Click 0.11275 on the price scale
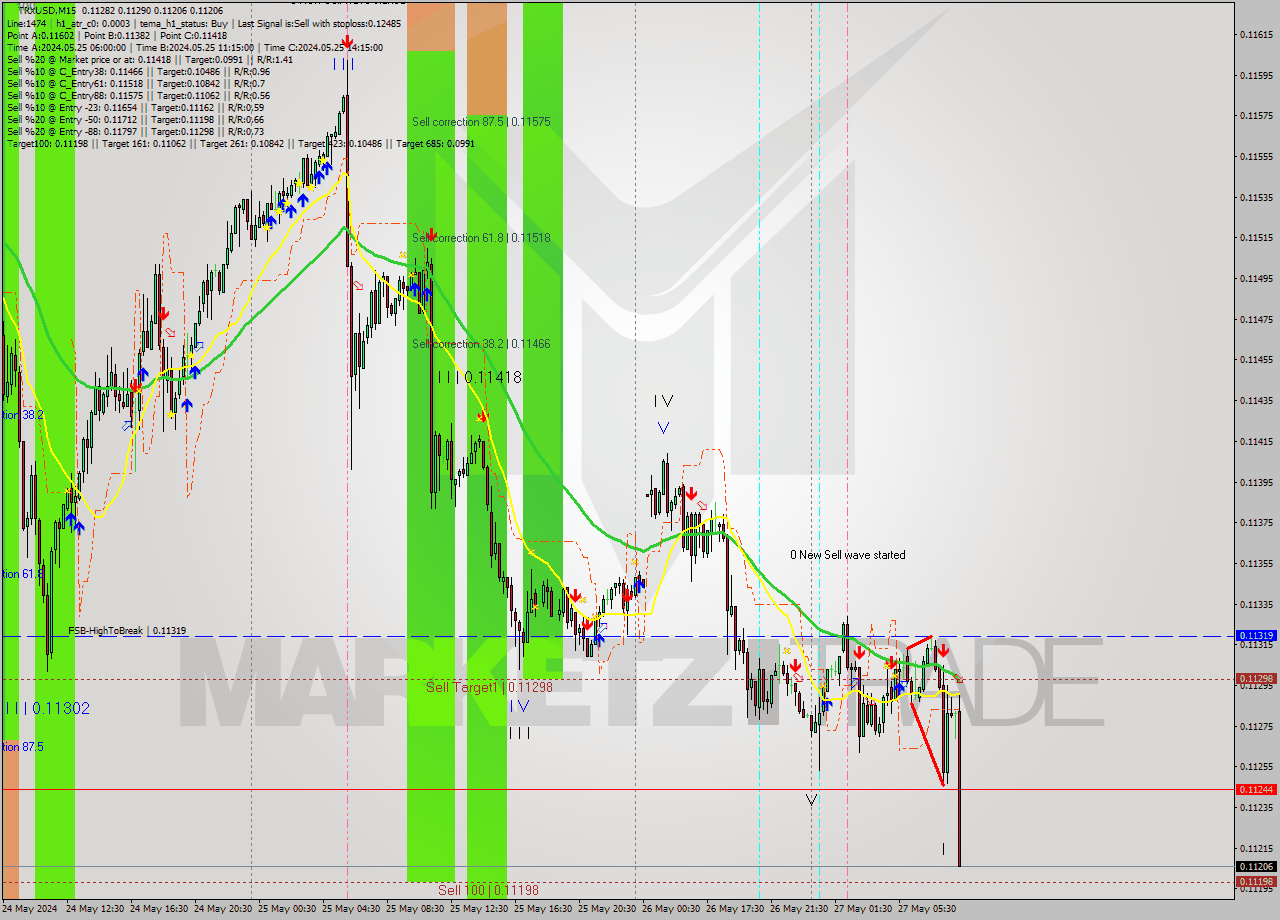 [x=1256, y=727]
